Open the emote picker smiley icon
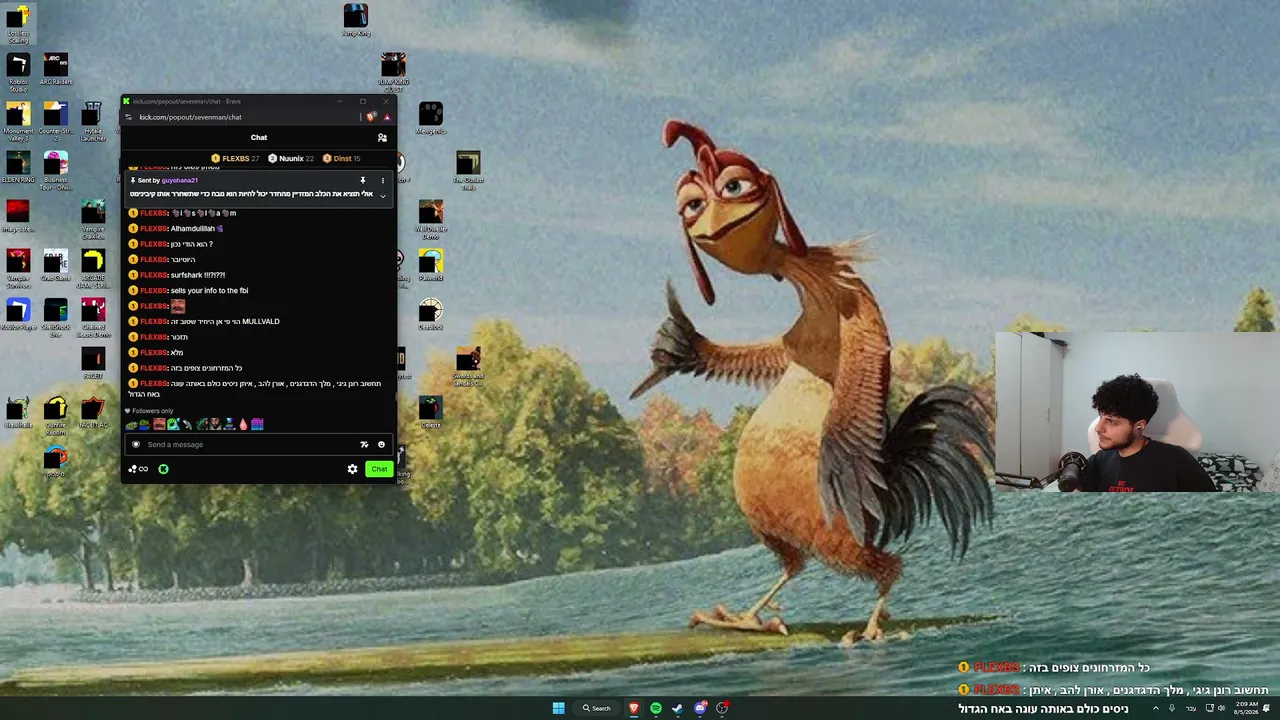This screenshot has width=1280, height=720. point(381,444)
